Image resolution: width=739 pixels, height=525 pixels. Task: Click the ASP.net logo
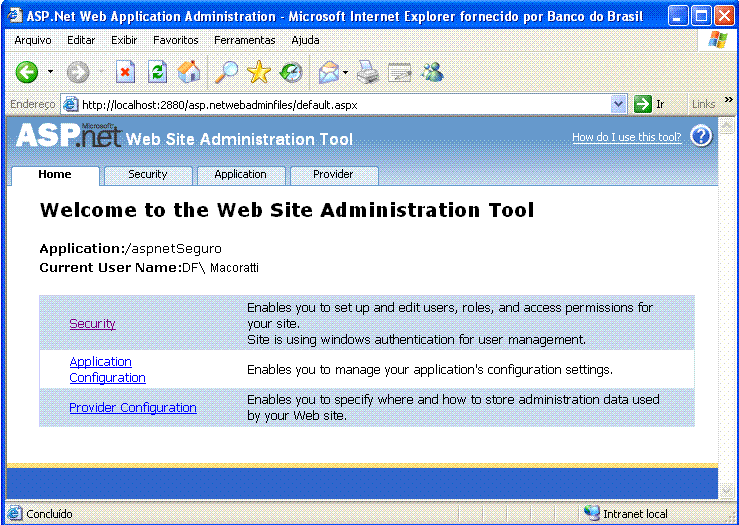pyautogui.click(x=69, y=135)
